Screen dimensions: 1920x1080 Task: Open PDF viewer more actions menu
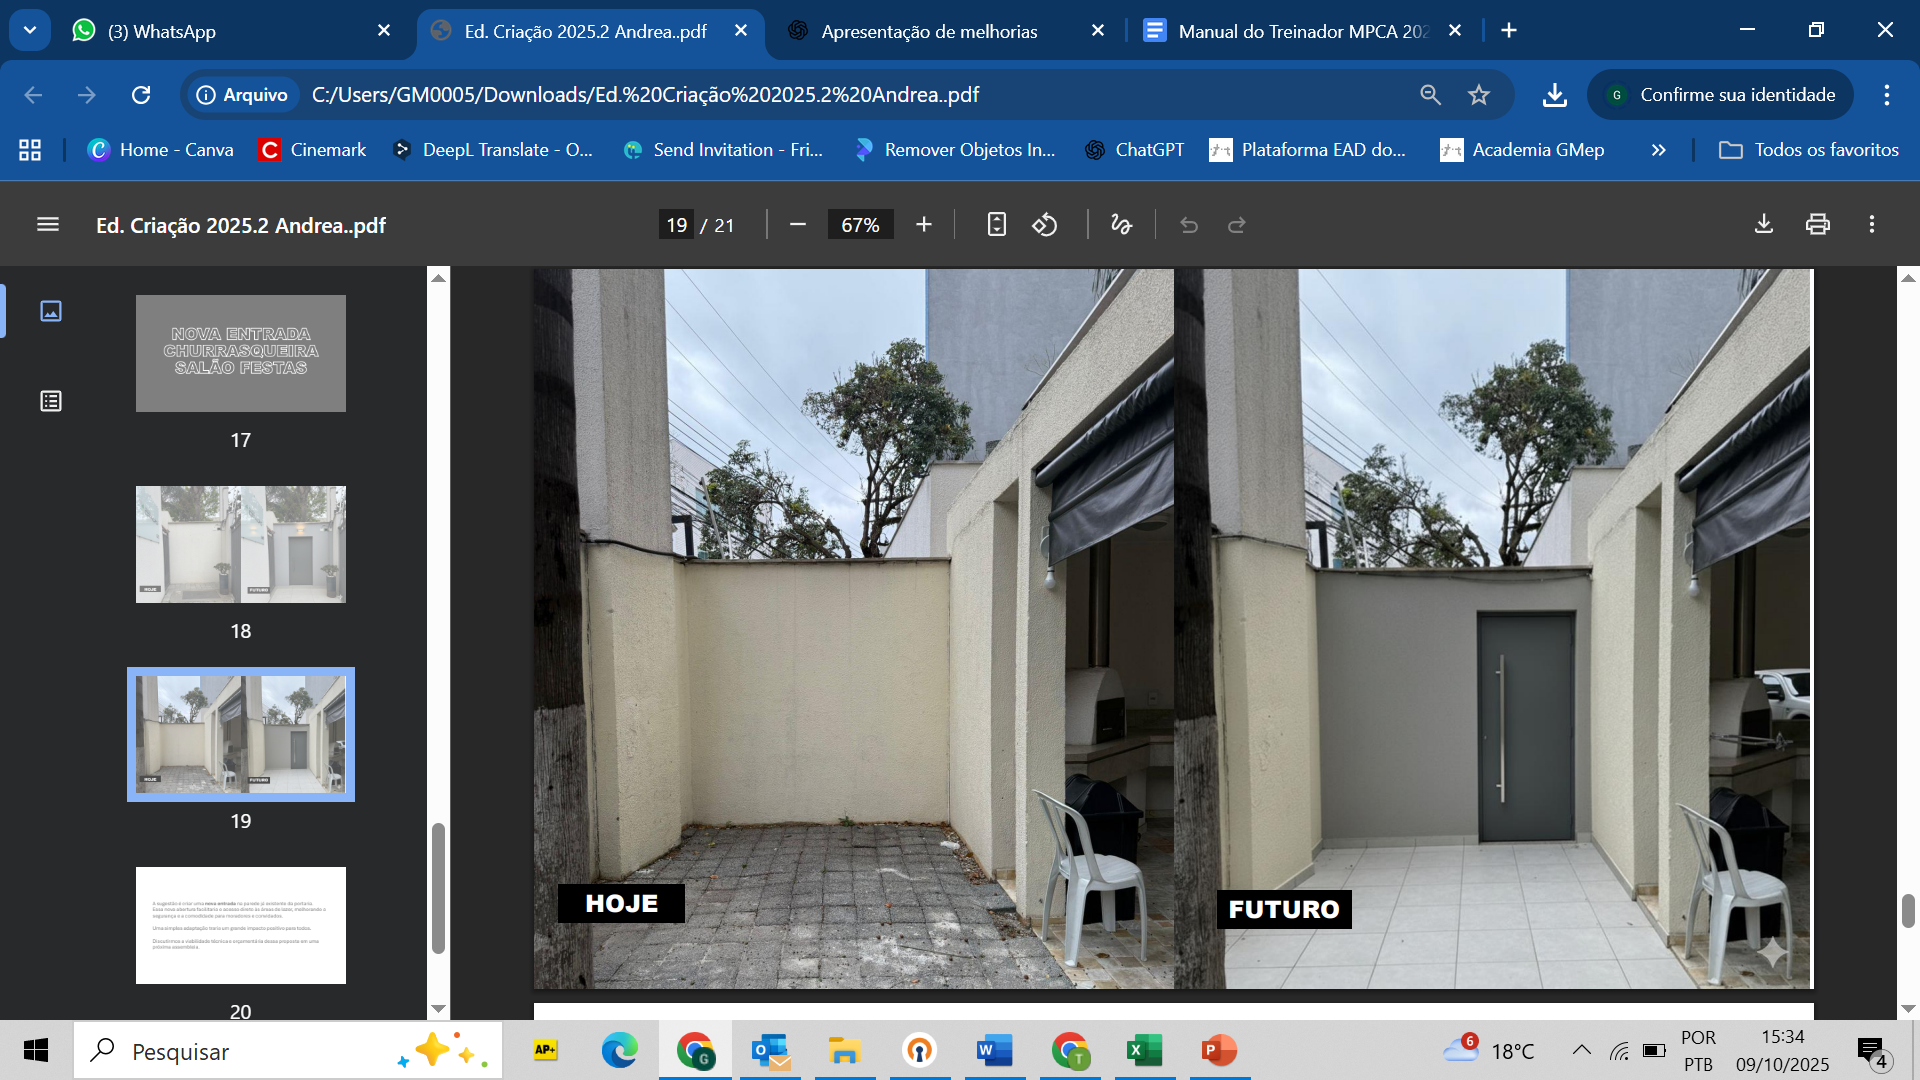tap(1872, 224)
